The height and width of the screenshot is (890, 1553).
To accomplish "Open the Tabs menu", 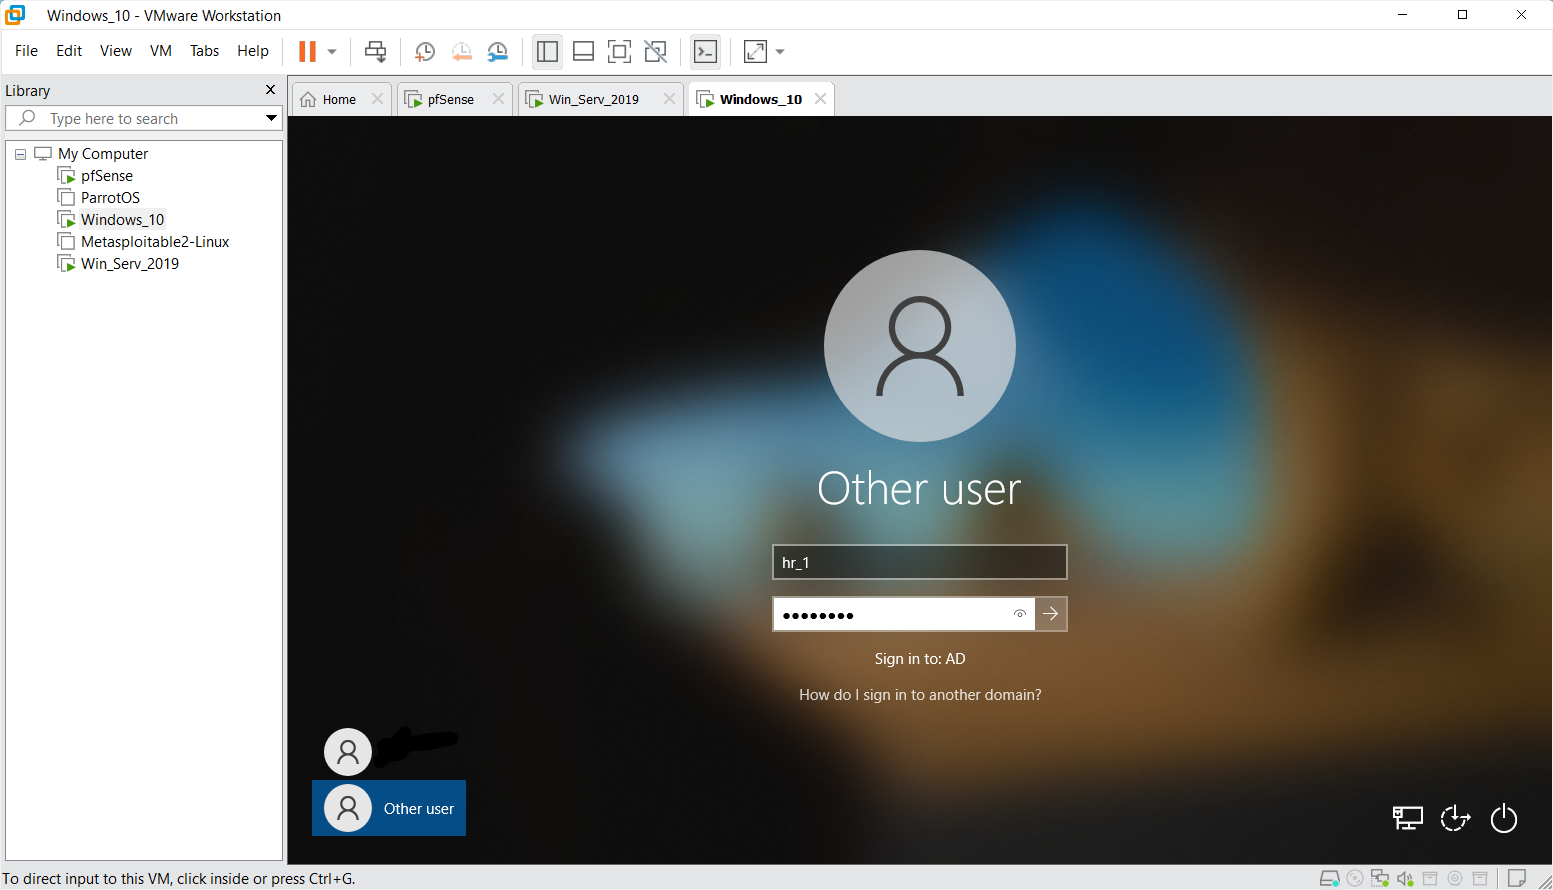I will pos(204,51).
